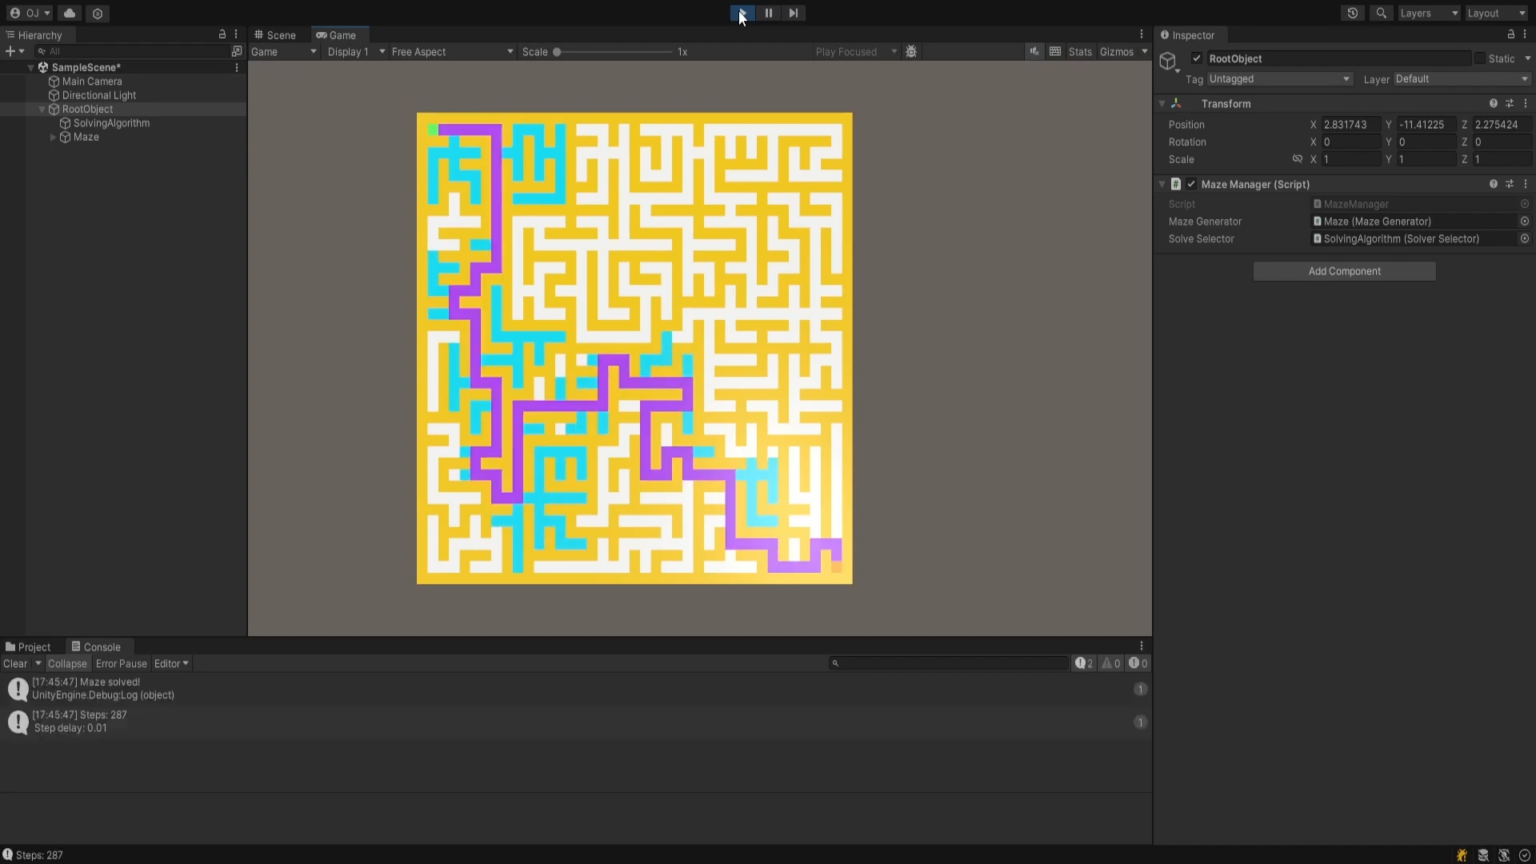
Task: Disable the Maze Manager script checkbox
Action: coord(1191,184)
